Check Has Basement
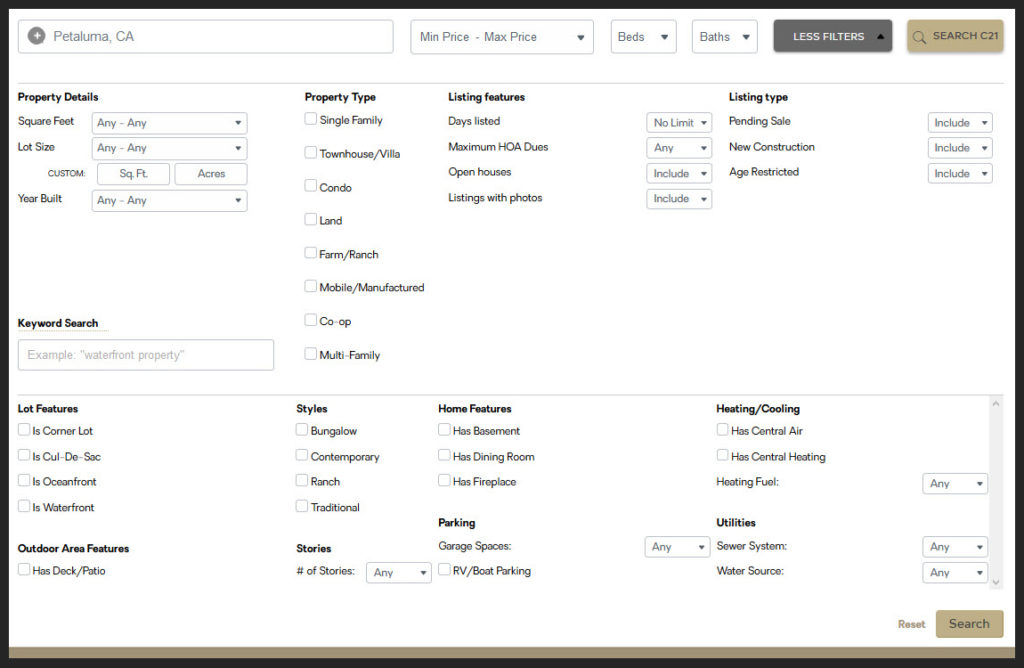 (444, 430)
